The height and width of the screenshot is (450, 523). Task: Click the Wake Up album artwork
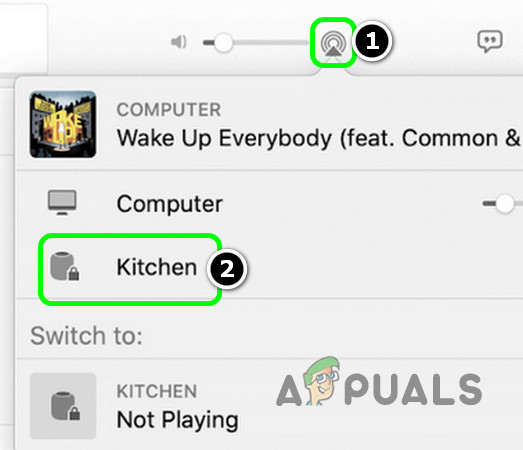63,124
